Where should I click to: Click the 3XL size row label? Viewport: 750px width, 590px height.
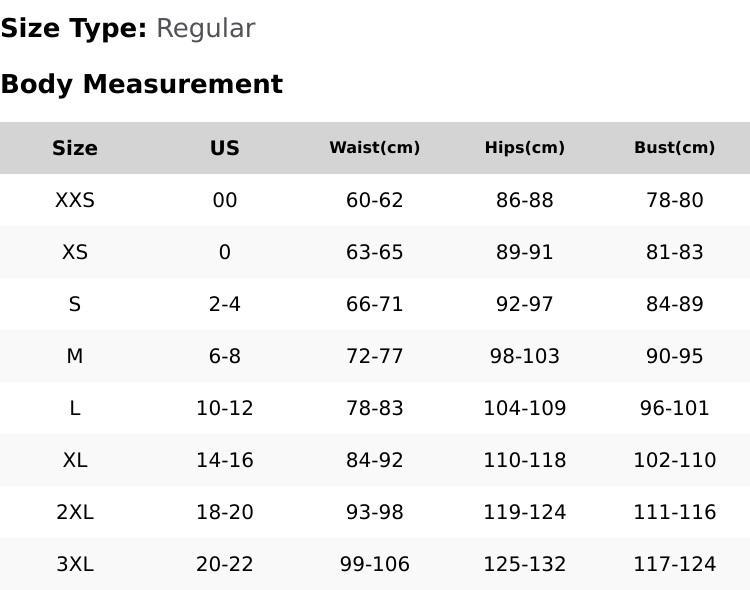pyautogui.click(x=75, y=564)
